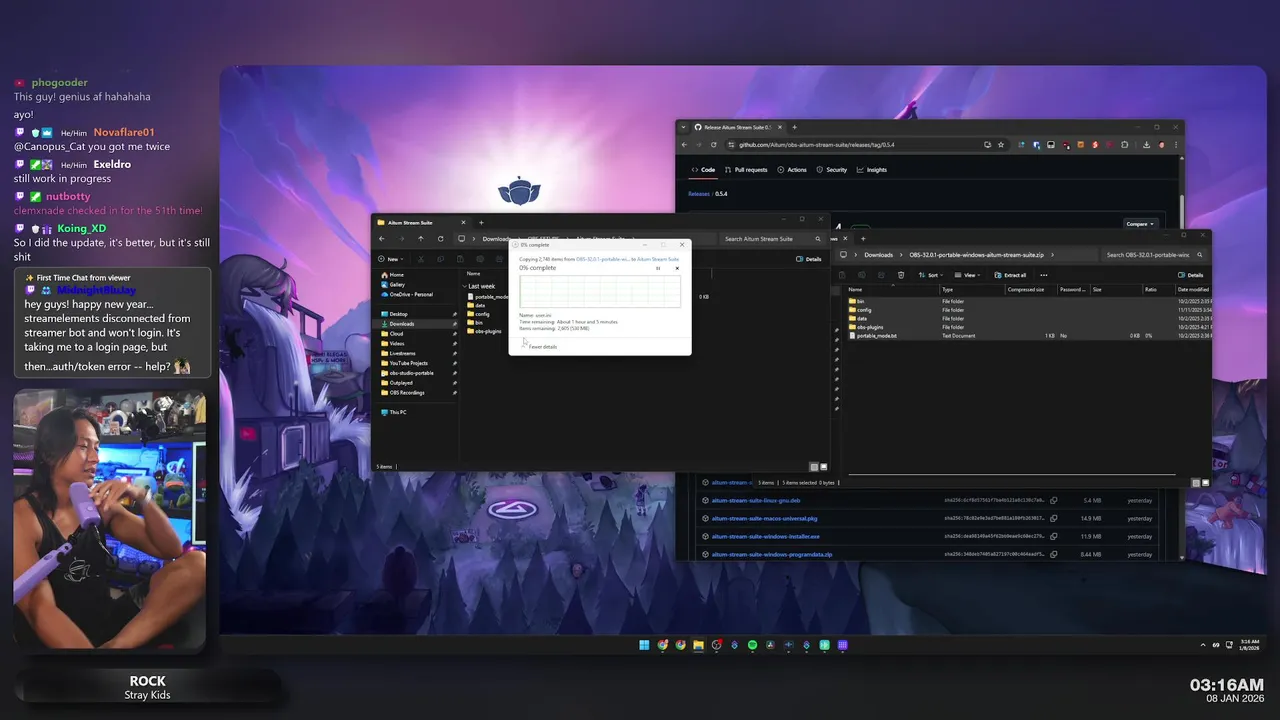Viewport: 1280px width, 720px height.
Task: Select config folder in Altum Explorer
Action: point(479,314)
